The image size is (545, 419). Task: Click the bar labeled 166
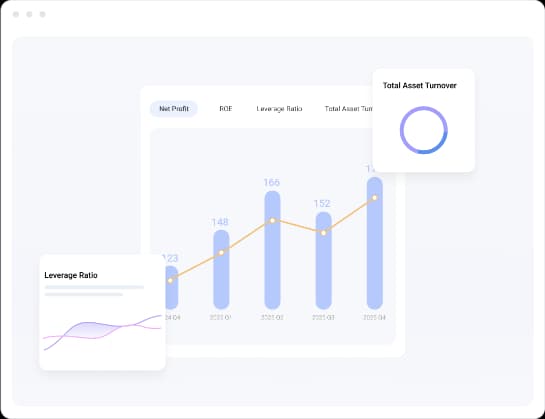click(272, 250)
